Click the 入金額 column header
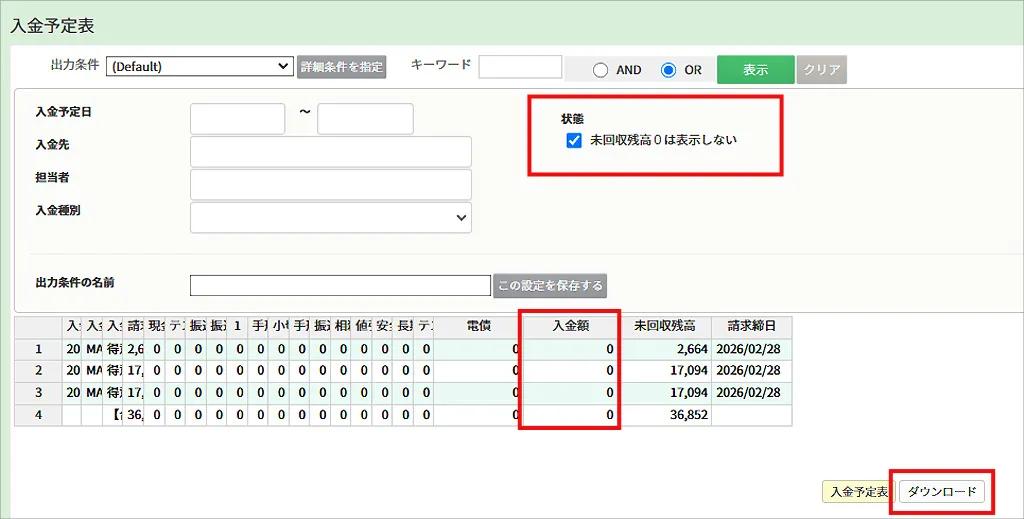Screen dimensions: 1024x519 571,326
